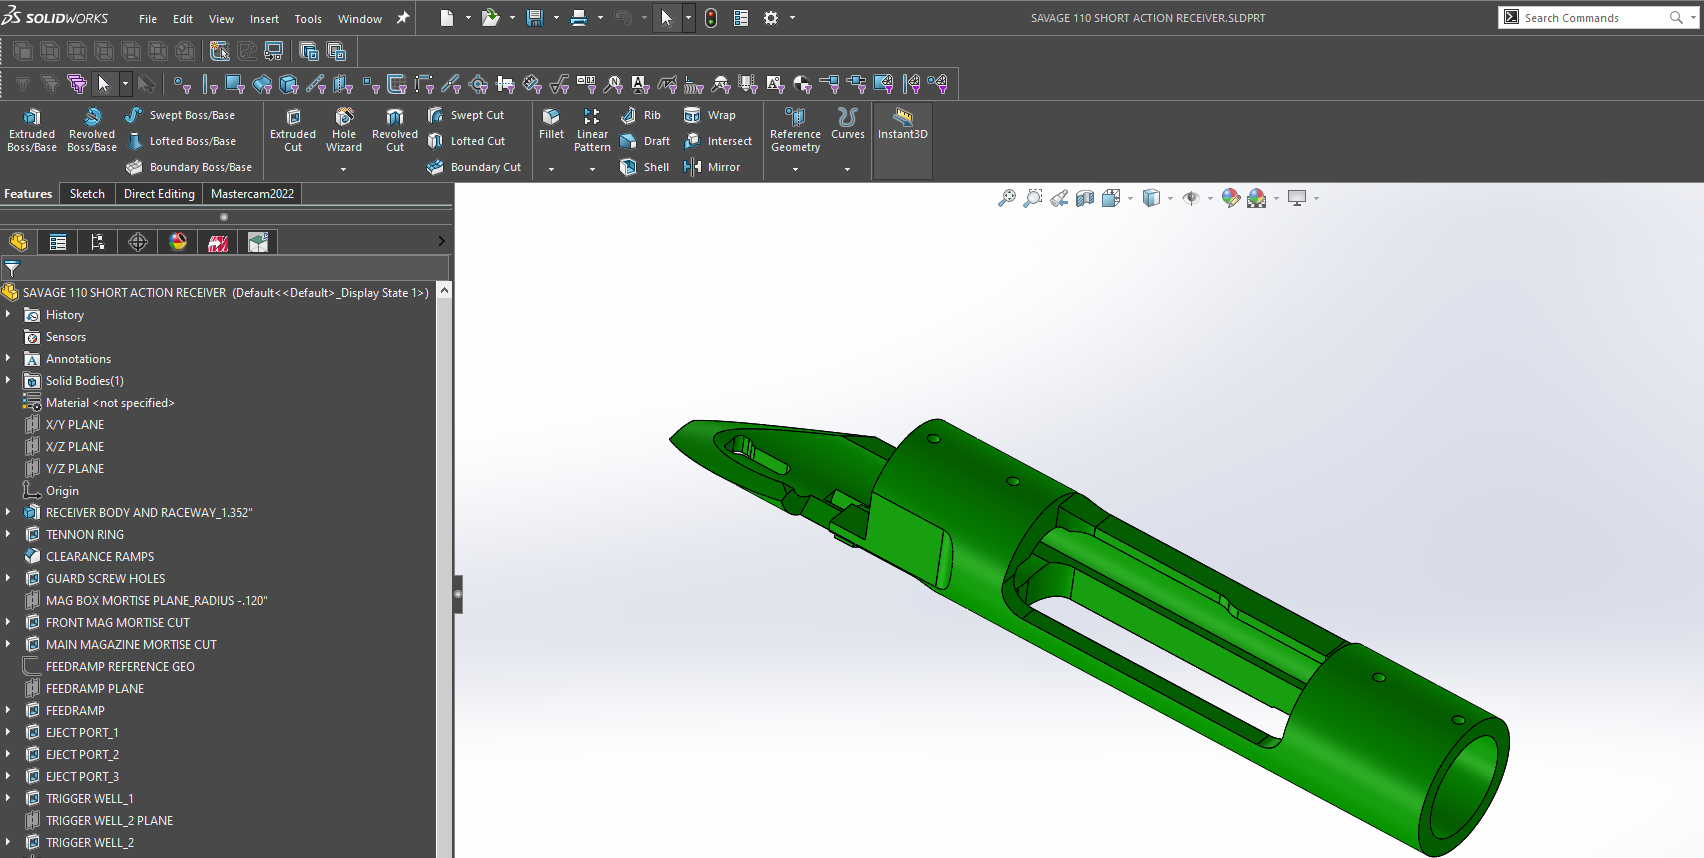1704x858 pixels.
Task: Open the Save button dropdown arrow
Action: click(x=556, y=18)
